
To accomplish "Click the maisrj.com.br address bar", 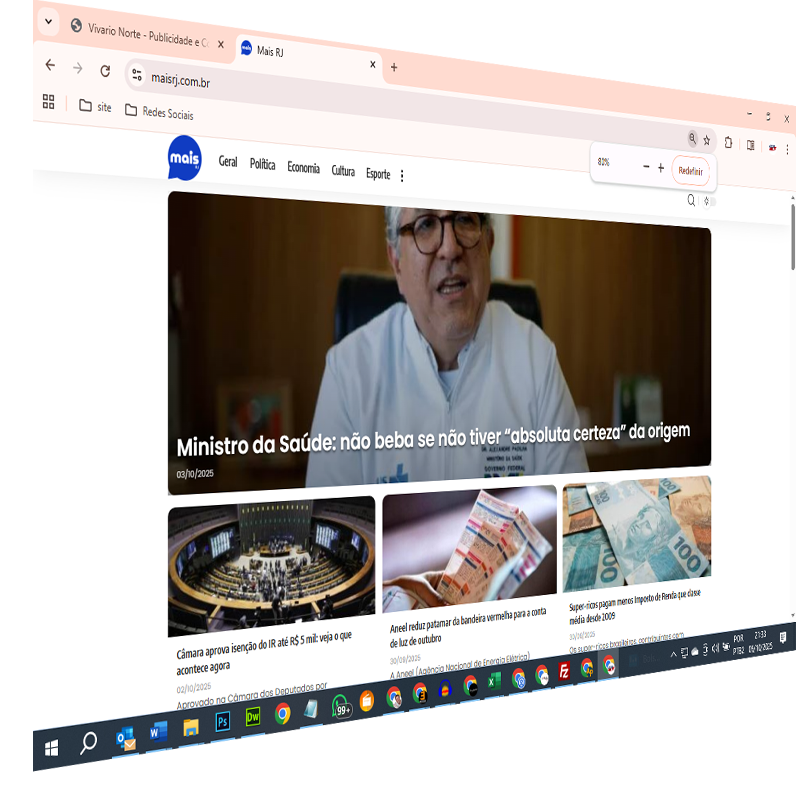I will (250, 79).
